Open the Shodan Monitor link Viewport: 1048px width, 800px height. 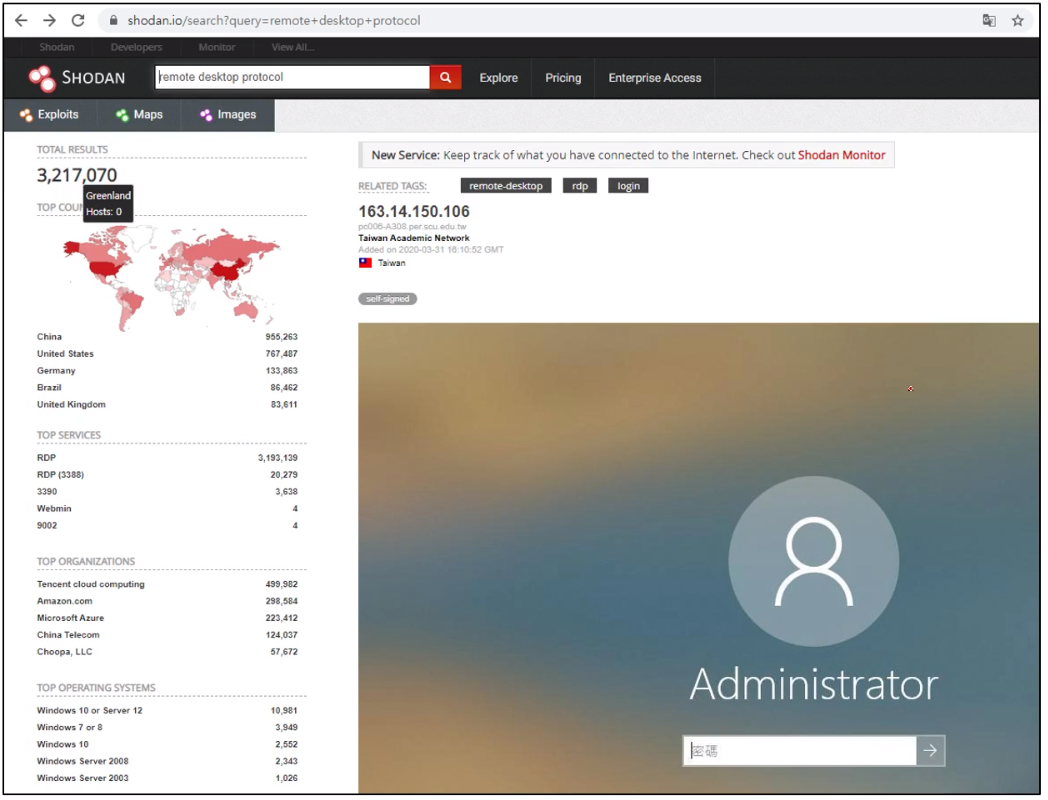pos(841,155)
